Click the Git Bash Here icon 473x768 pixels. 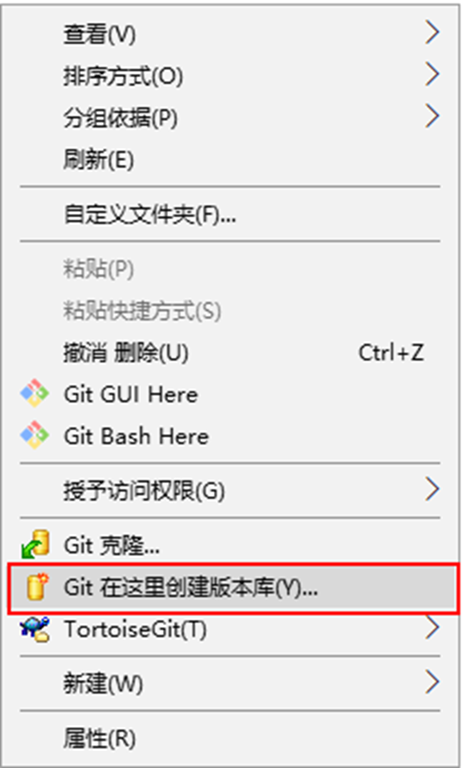[34, 435]
